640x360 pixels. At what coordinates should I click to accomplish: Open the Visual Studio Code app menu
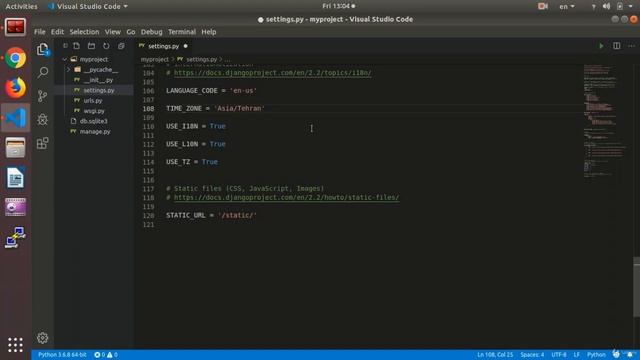coord(88,7)
